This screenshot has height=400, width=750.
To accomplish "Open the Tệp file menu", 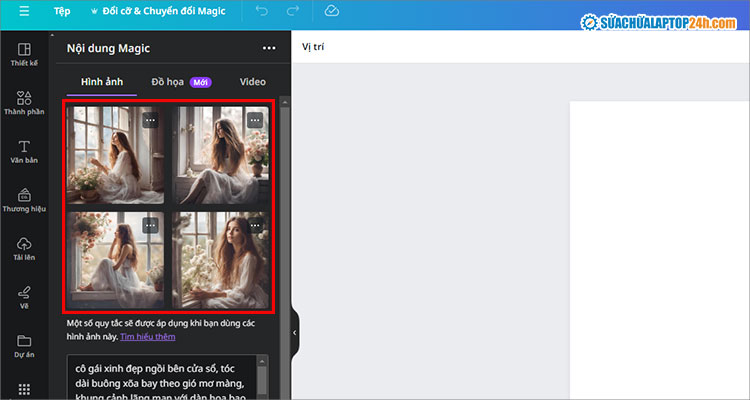I will (x=62, y=11).
